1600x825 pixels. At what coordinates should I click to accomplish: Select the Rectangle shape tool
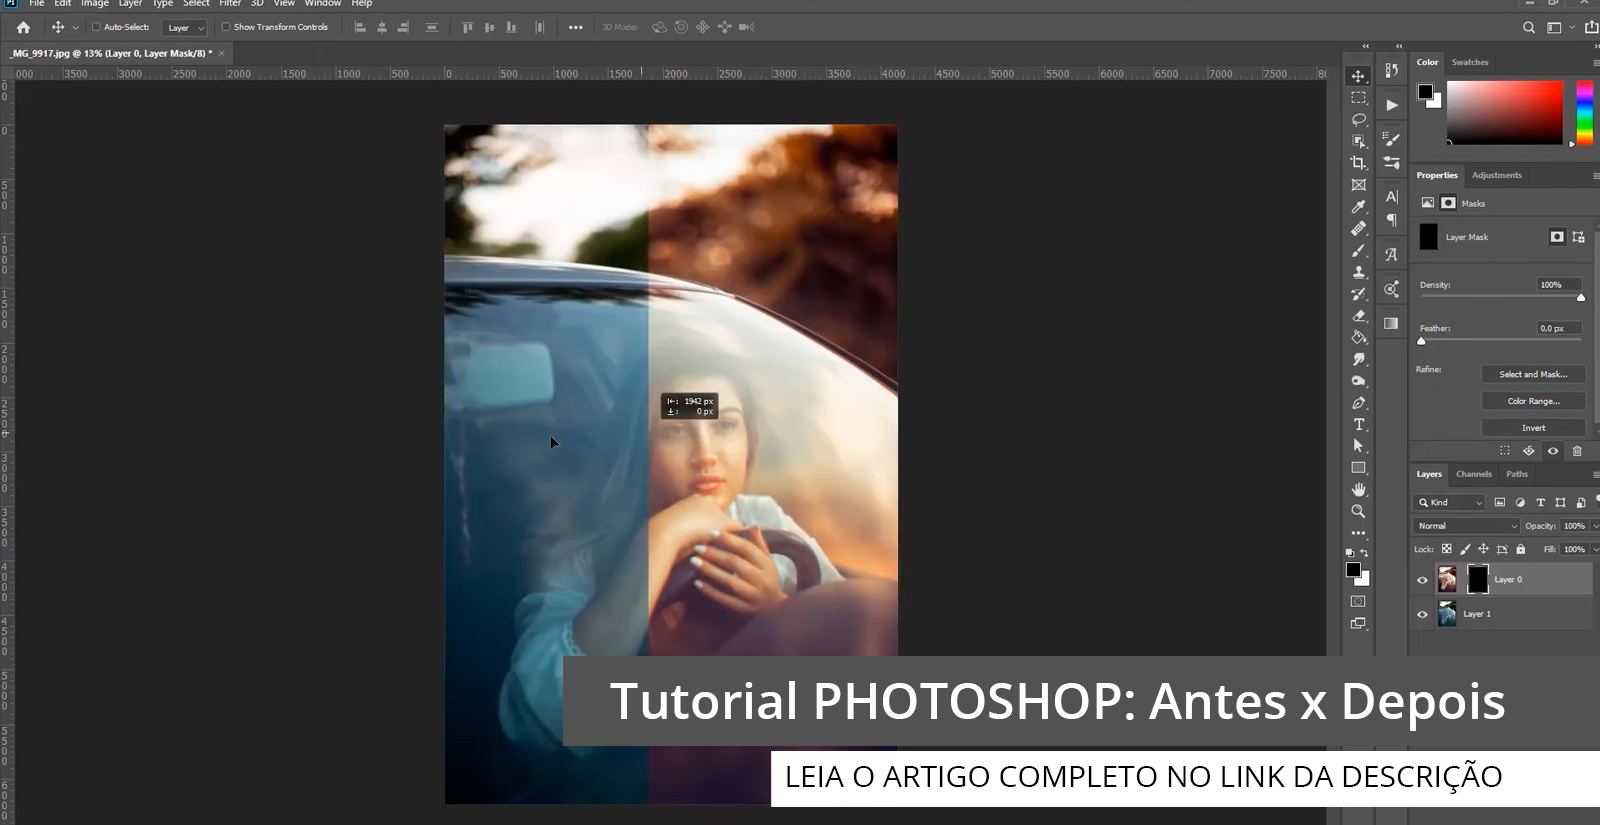pyautogui.click(x=1358, y=468)
